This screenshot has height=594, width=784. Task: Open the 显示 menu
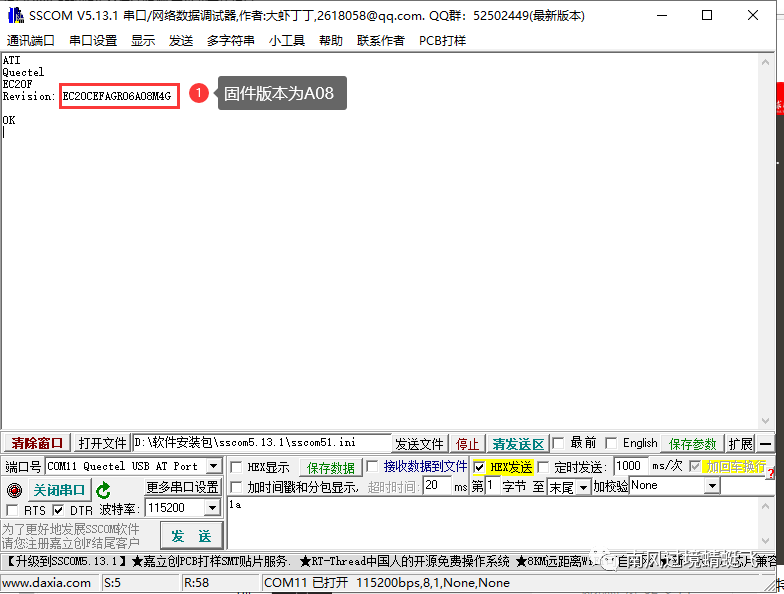(x=143, y=40)
